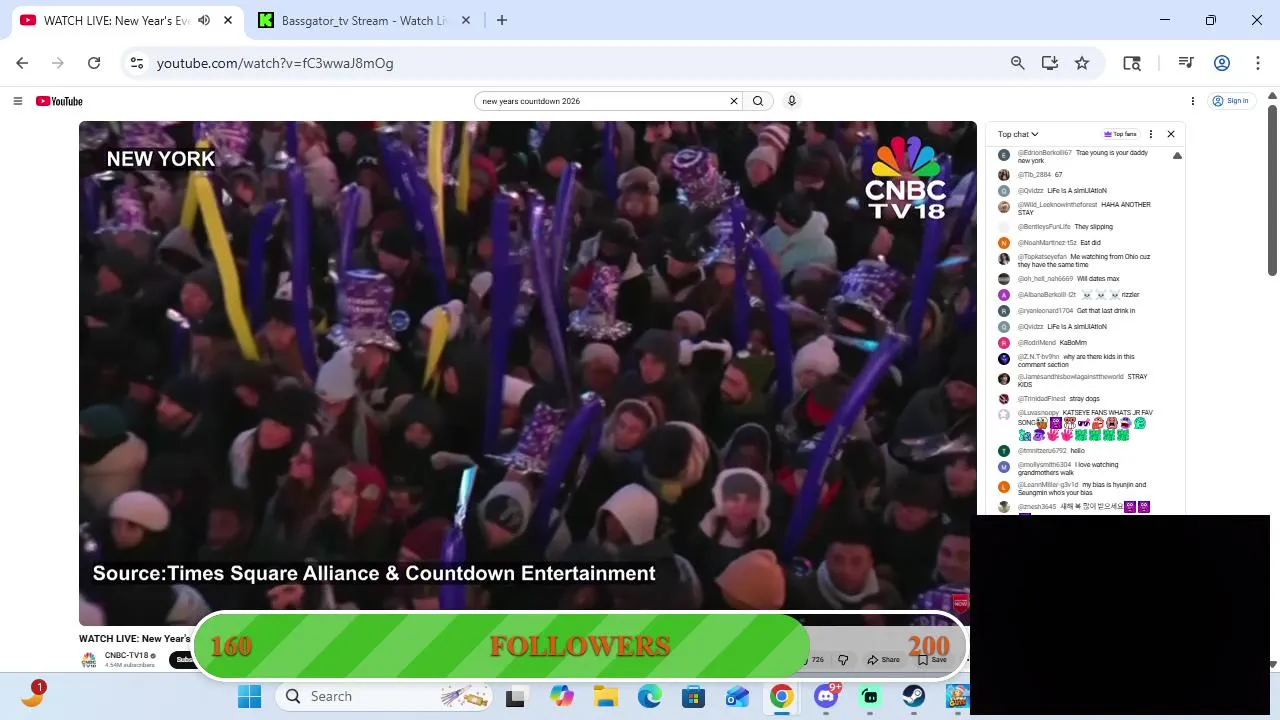Run search with the magnifier button
1280x720 pixels.
pos(758,101)
